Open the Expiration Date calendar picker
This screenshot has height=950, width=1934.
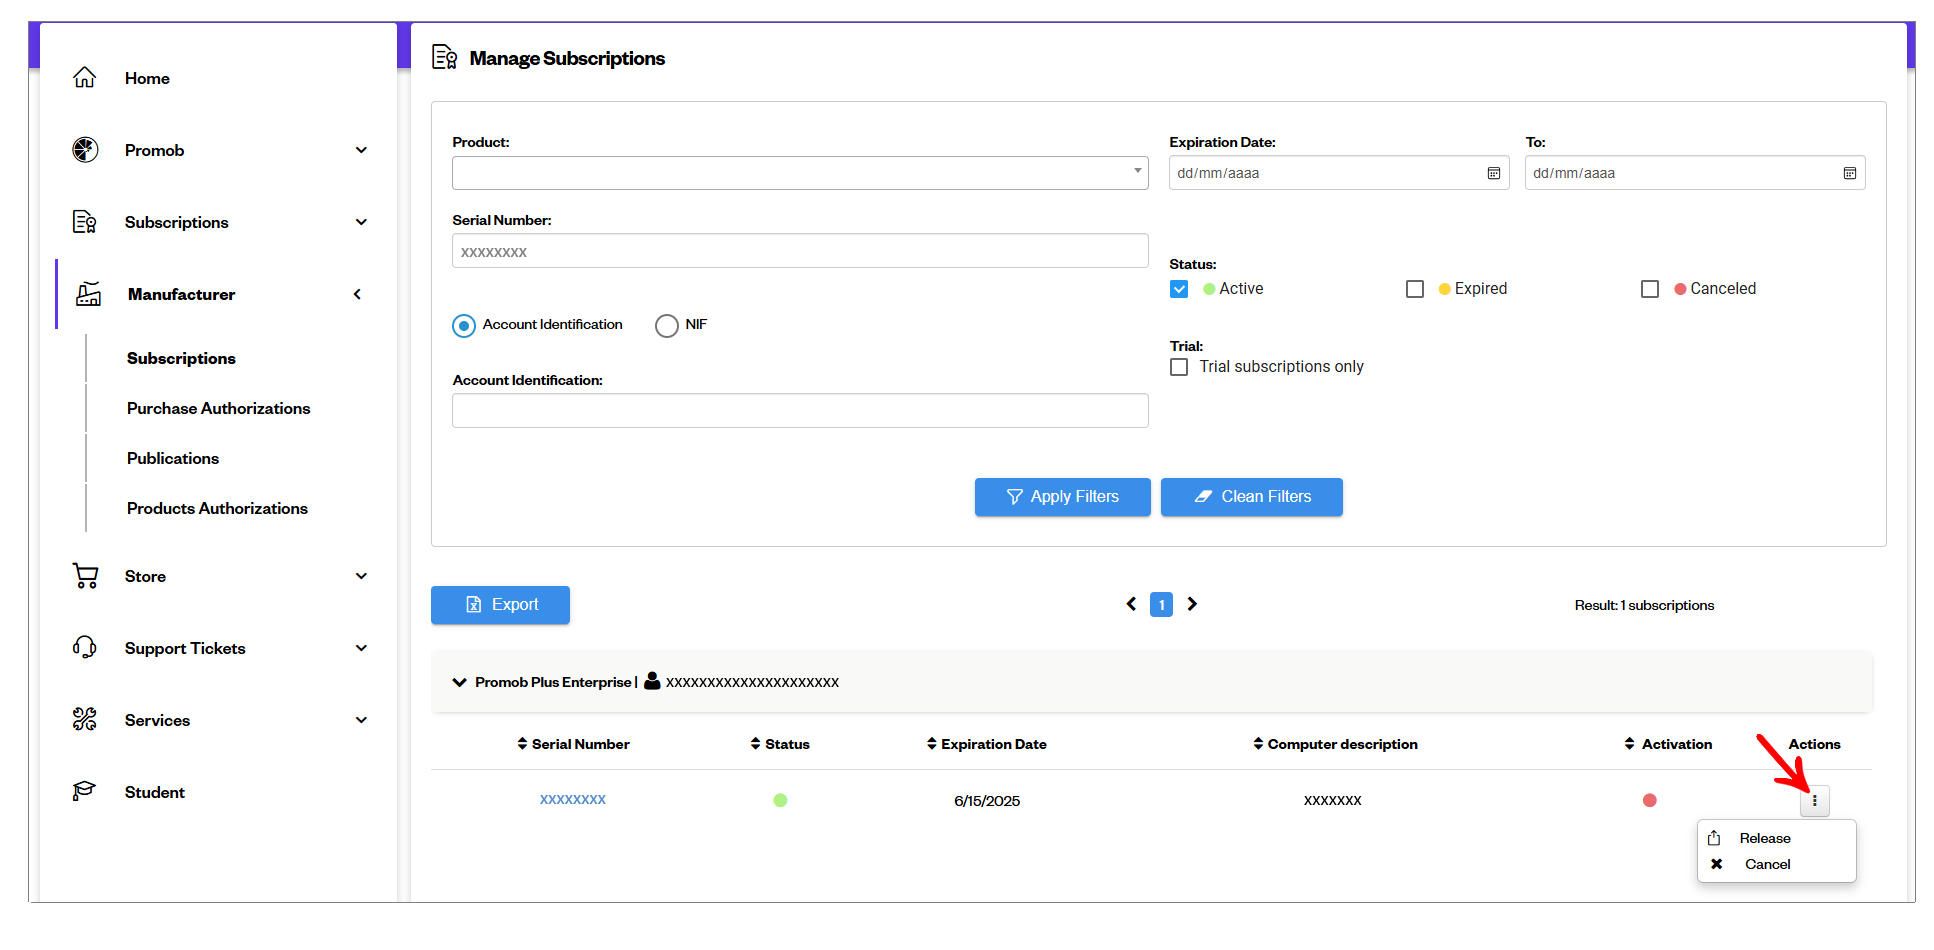(1494, 173)
